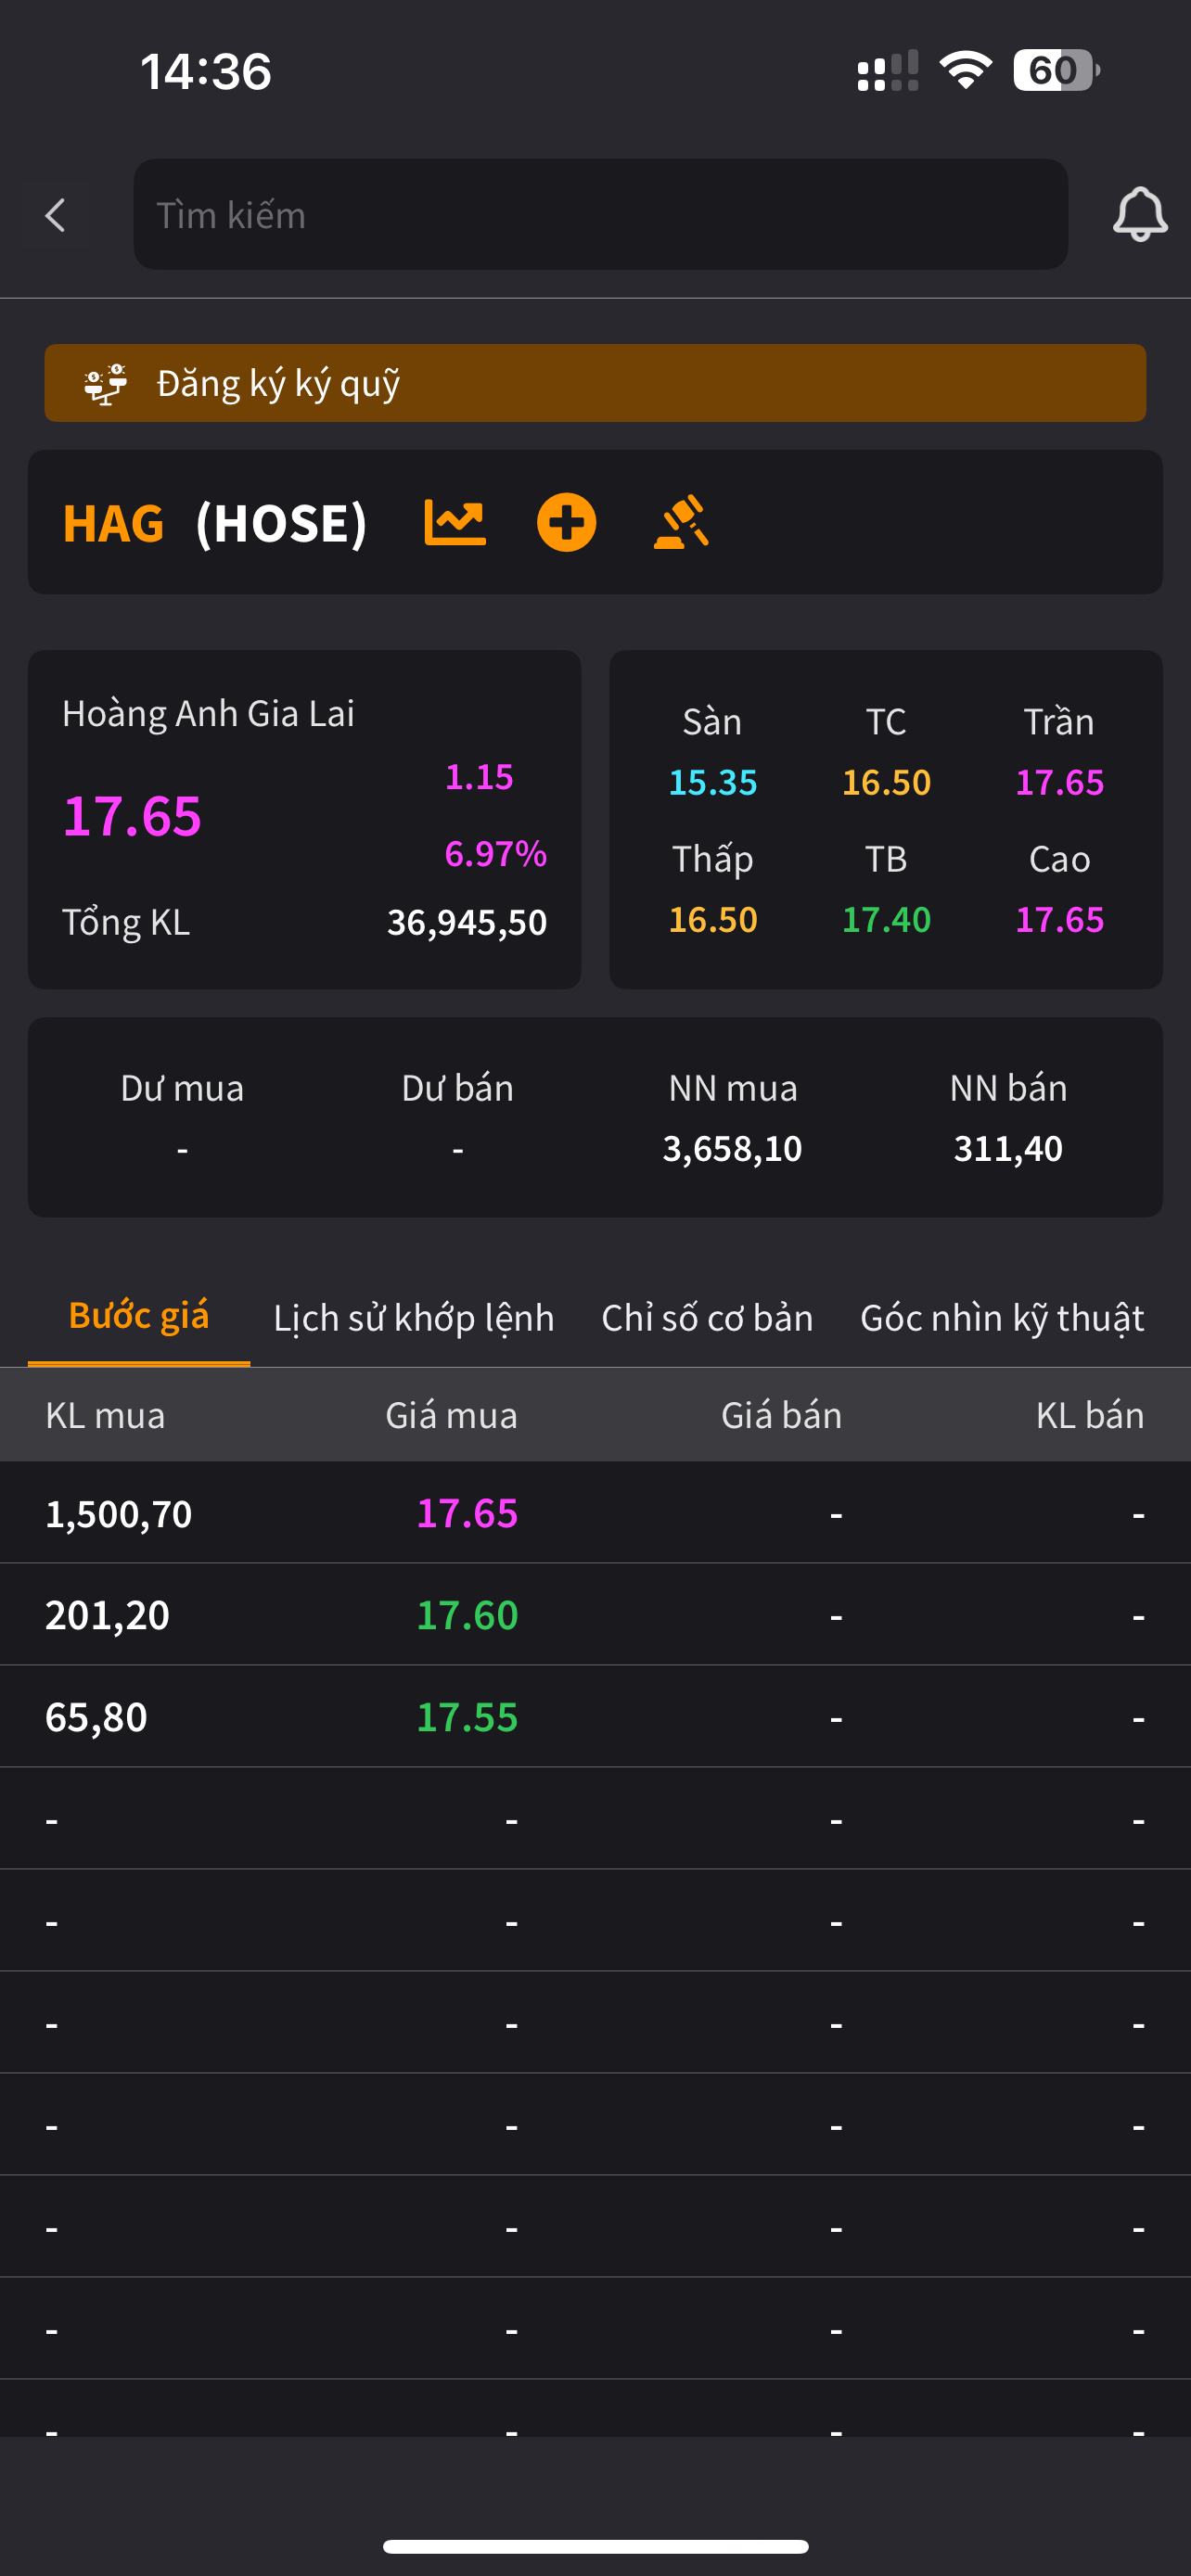Tap bid volume 65,80
The width and height of the screenshot is (1191, 2576).
97,1717
